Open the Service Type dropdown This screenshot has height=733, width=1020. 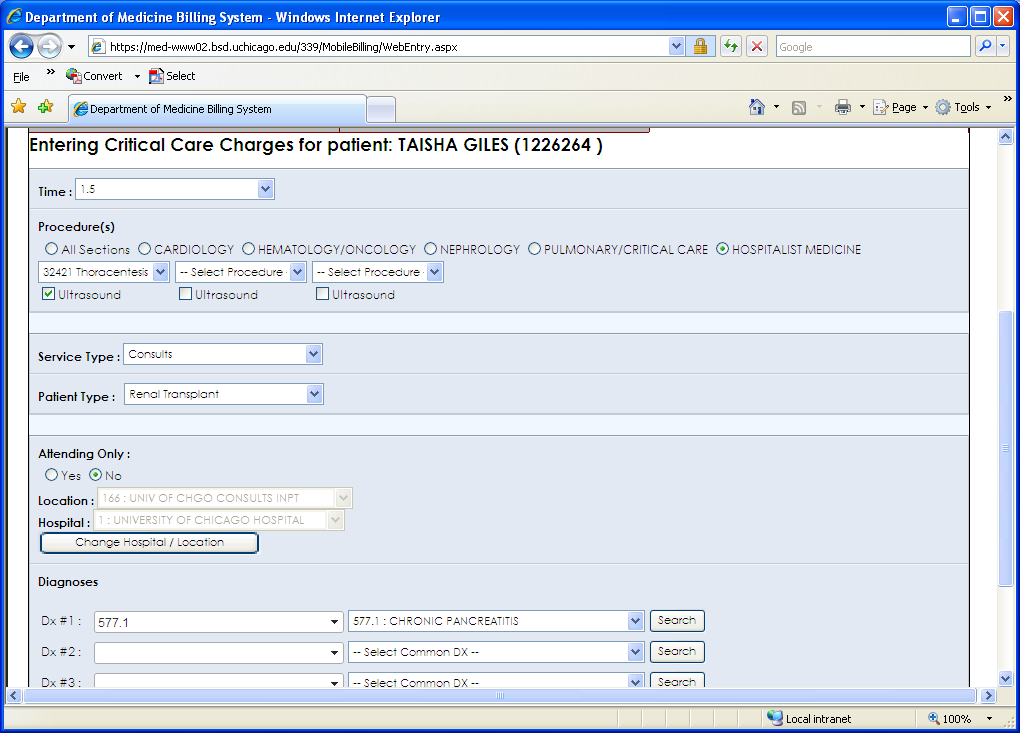click(x=313, y=354)
